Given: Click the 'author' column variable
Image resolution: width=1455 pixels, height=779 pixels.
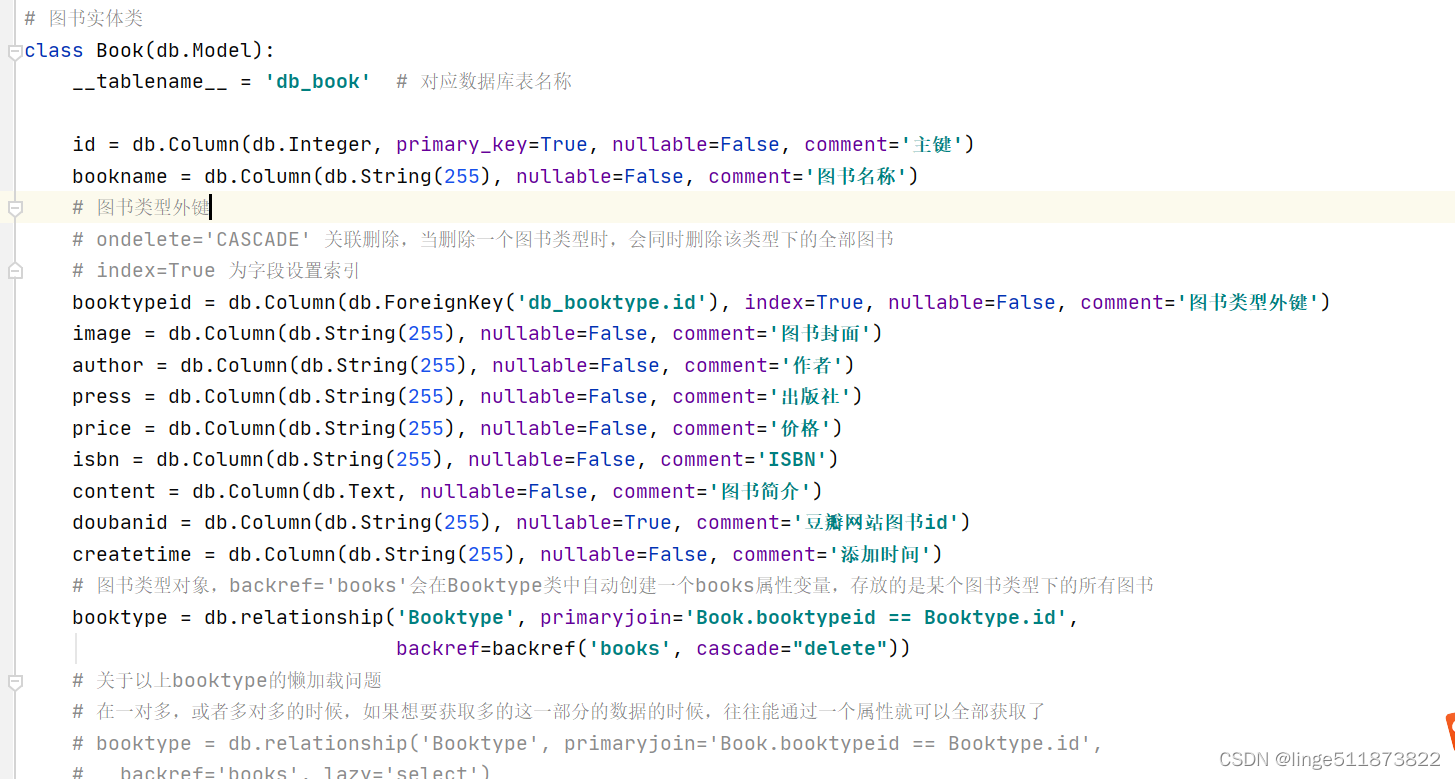Looking at the screenshot, I should (x=108, y=366).
